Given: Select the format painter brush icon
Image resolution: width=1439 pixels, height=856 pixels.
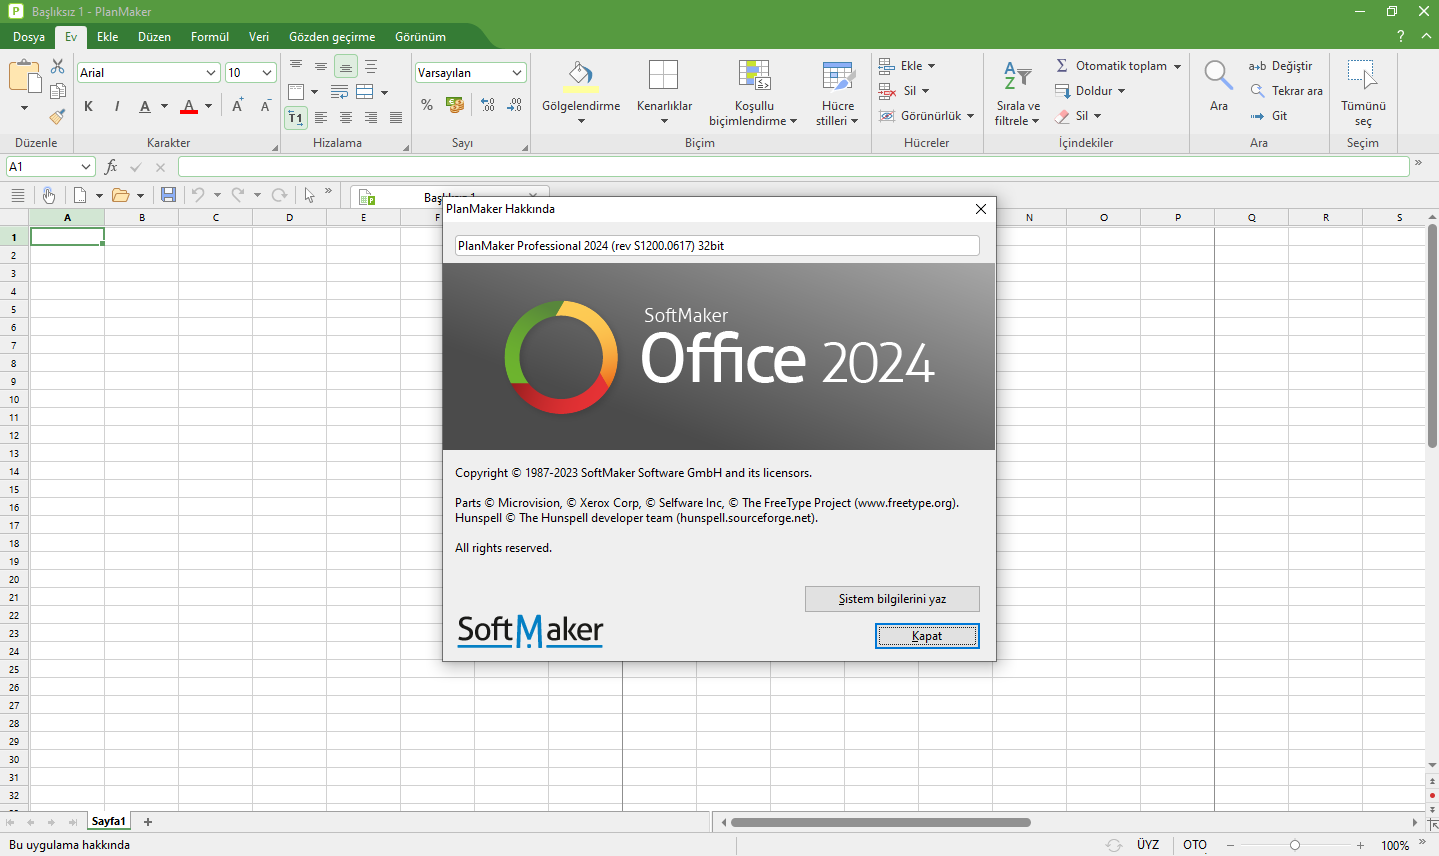Looking at the screenshot, I should 58,116.
